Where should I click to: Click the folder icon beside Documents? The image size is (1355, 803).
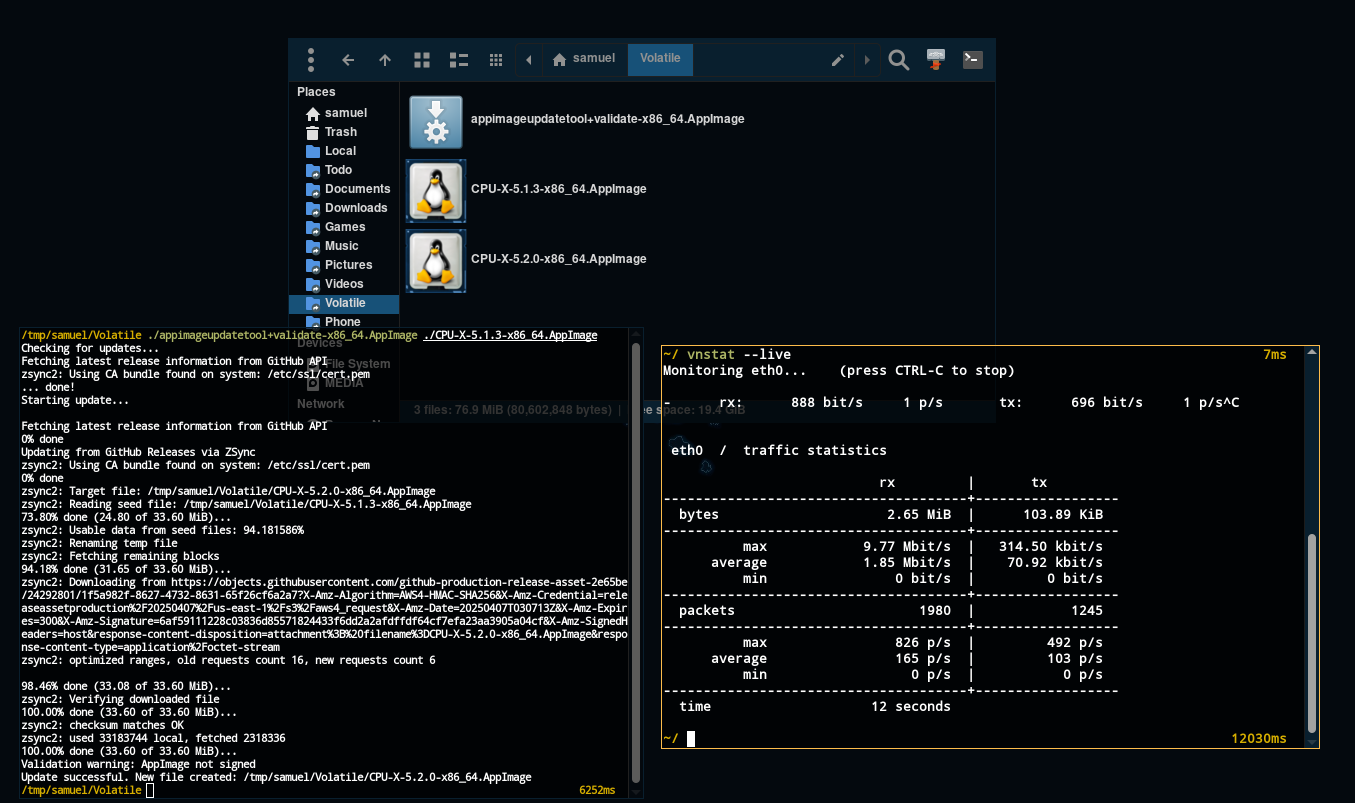(x=313, y=189)
